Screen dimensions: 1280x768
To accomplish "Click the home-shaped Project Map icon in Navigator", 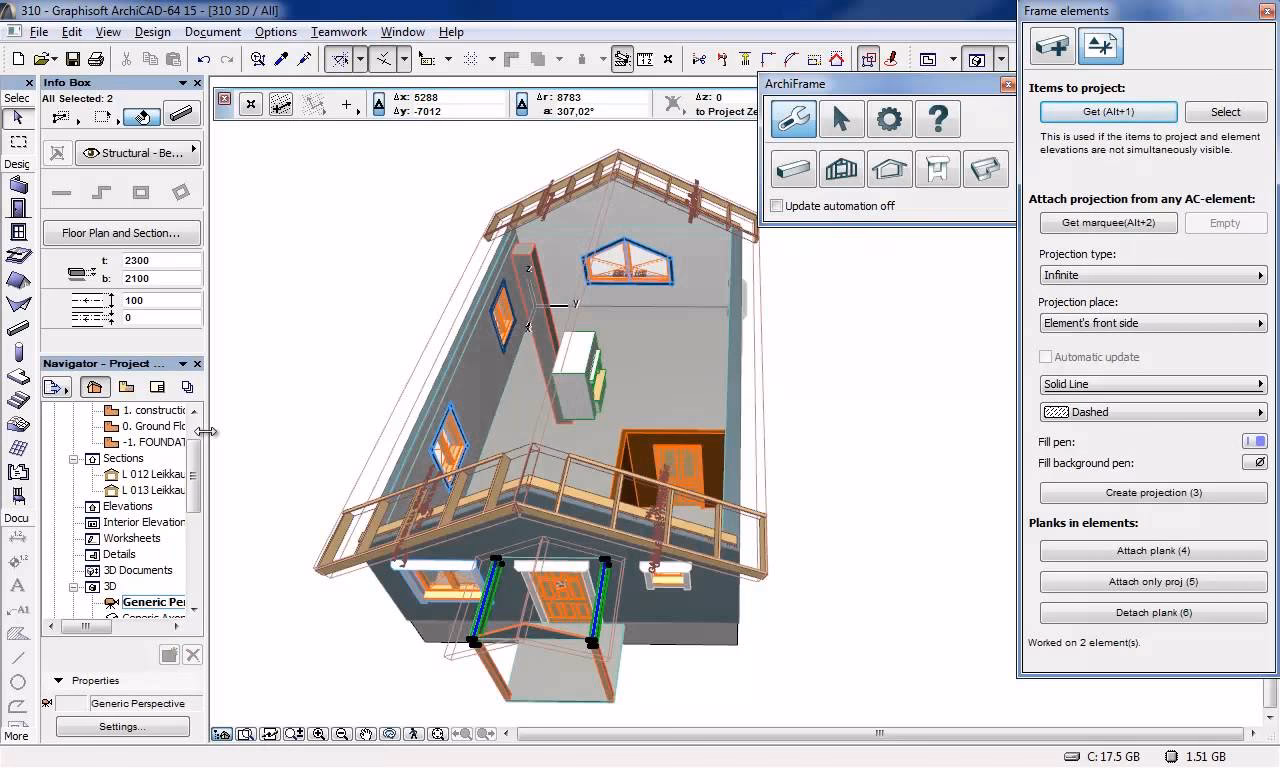I will [94, 387].
